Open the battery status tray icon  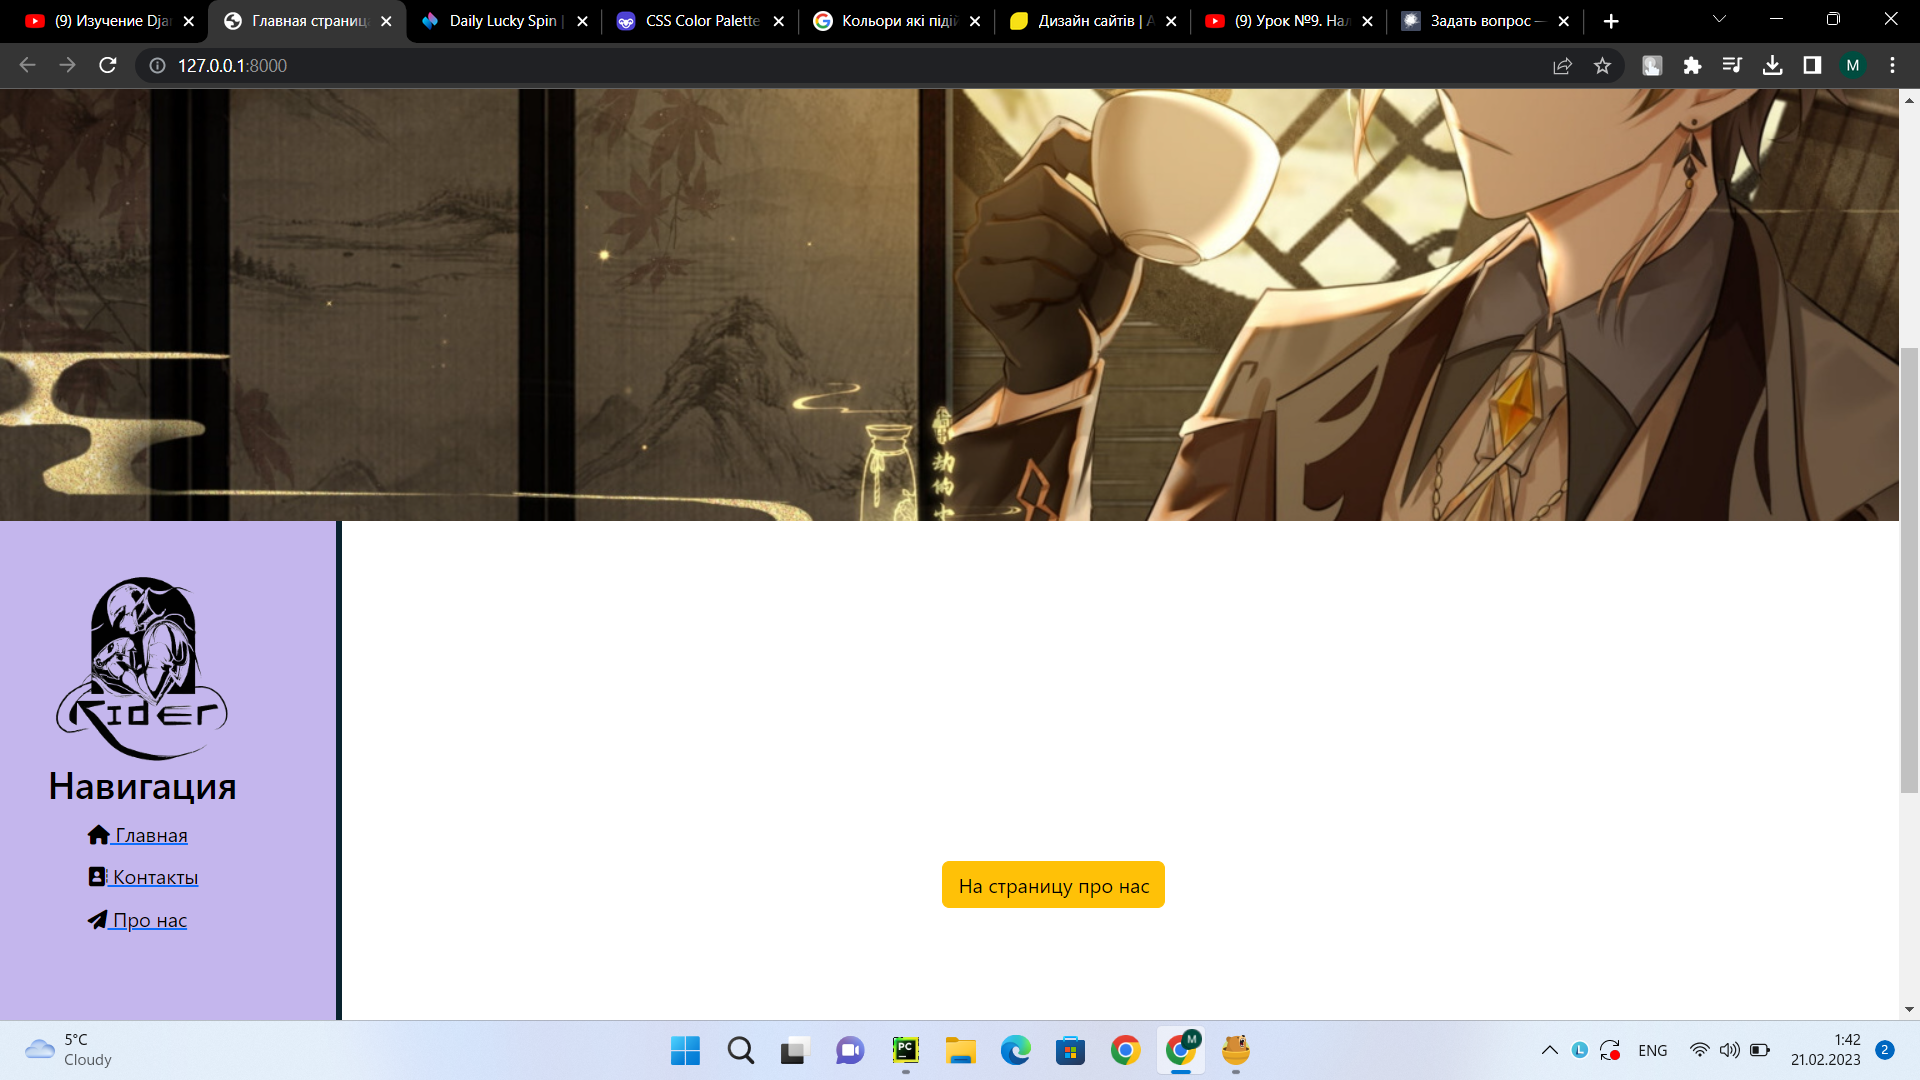pyautogui.click(x=1760, y=1050)
